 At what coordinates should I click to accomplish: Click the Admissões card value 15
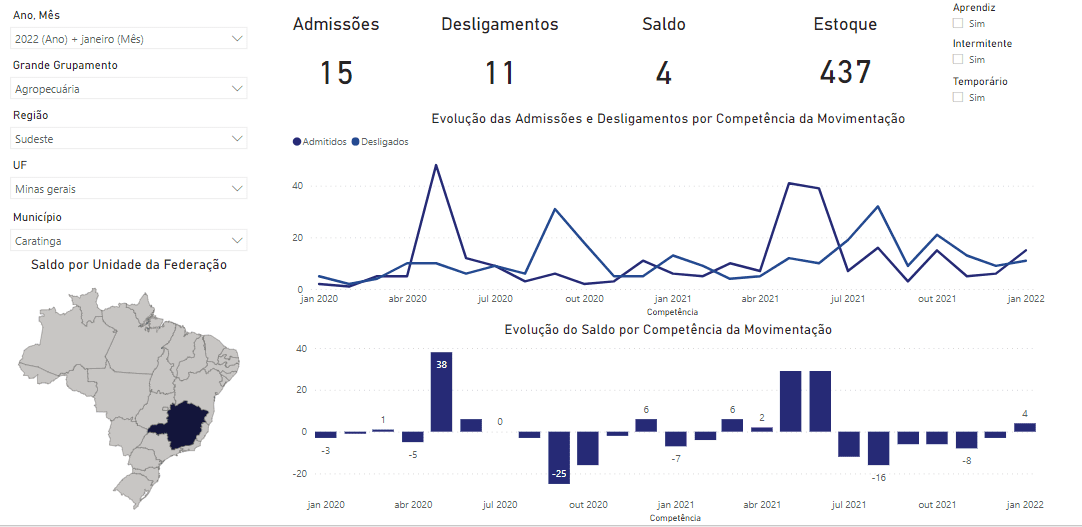pyautogui.click(x=336, y=73)
